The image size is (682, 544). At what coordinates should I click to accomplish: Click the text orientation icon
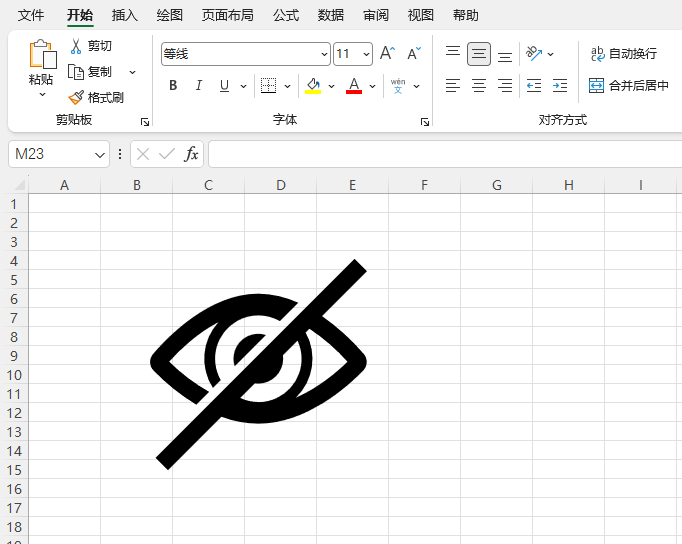pyautogui.click(x=534, y=53)
